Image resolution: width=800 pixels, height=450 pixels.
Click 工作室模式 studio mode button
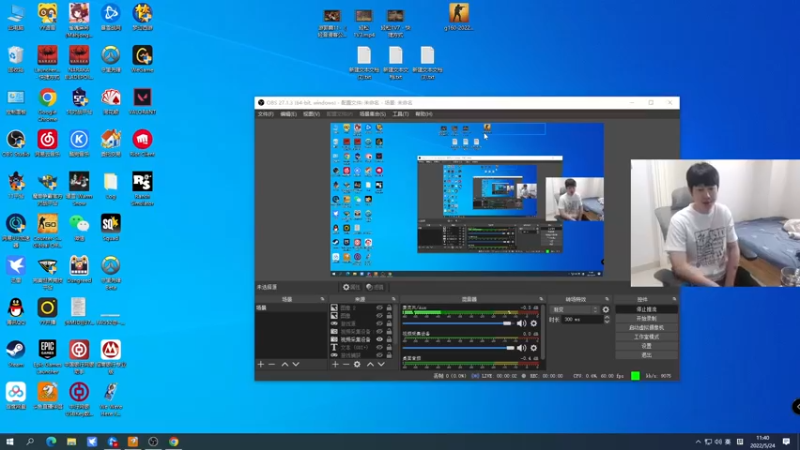646,337
